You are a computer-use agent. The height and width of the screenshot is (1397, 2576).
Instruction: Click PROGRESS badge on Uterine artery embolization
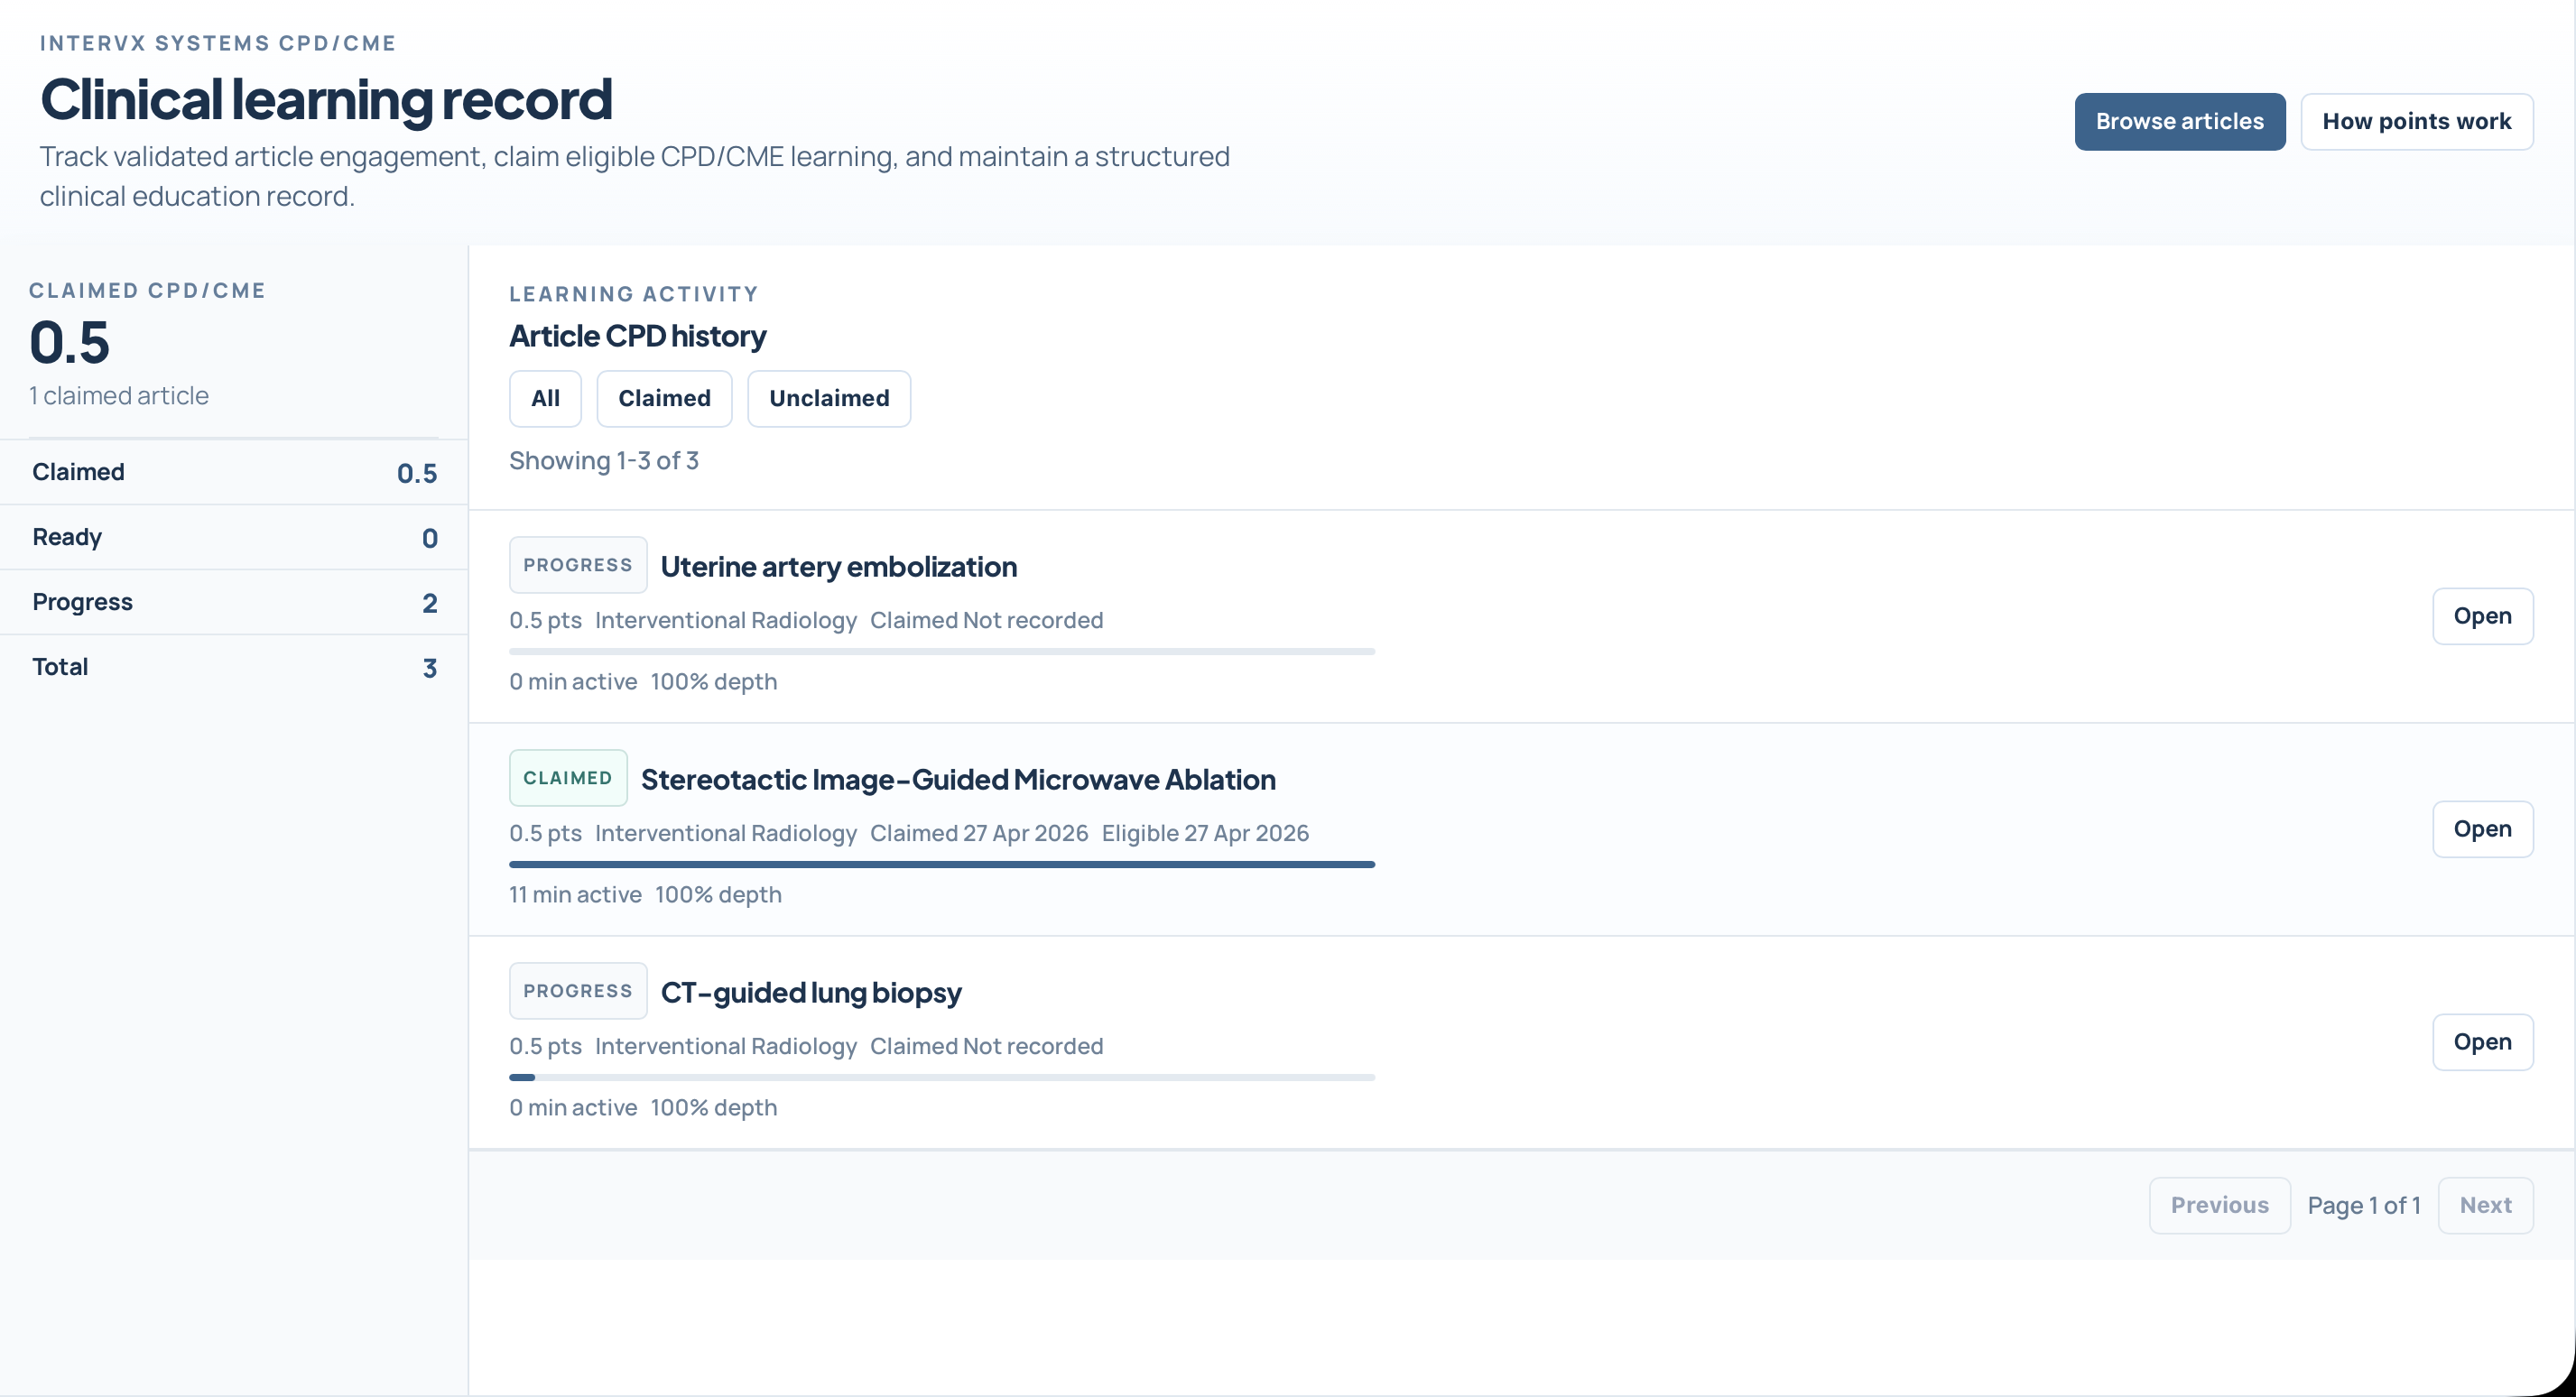[x=578, y=565]
